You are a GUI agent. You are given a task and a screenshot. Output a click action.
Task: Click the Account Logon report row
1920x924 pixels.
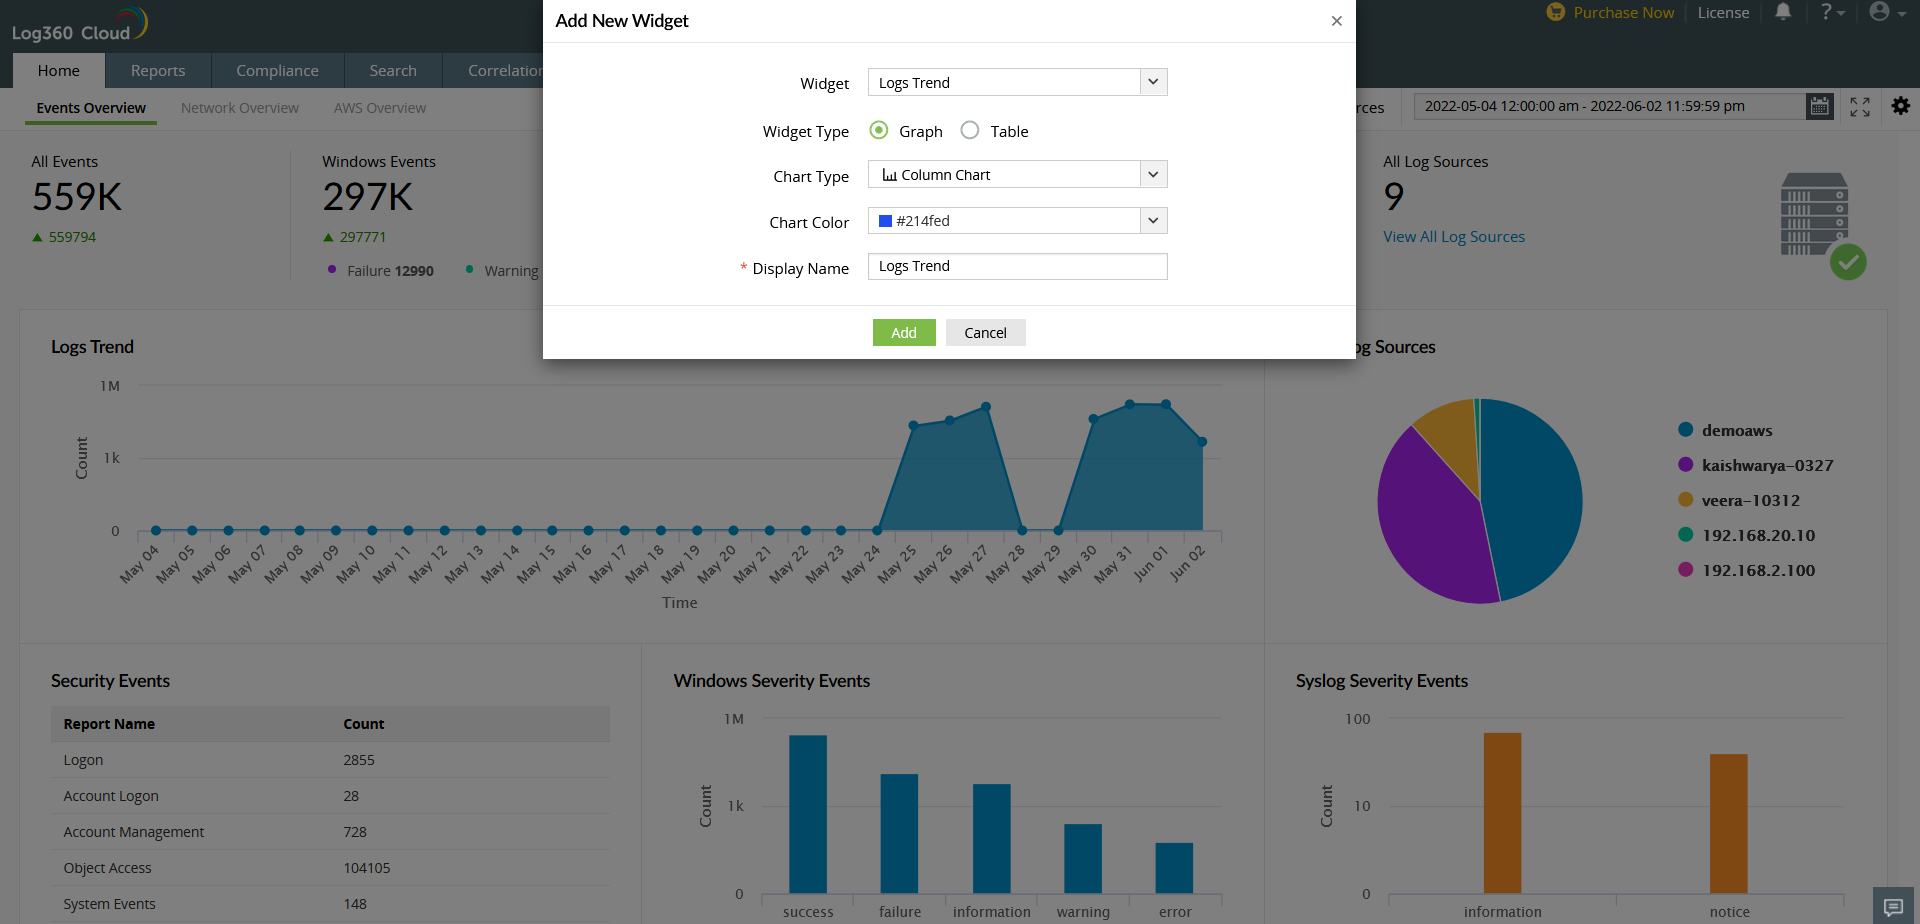[x=330, y=796]
